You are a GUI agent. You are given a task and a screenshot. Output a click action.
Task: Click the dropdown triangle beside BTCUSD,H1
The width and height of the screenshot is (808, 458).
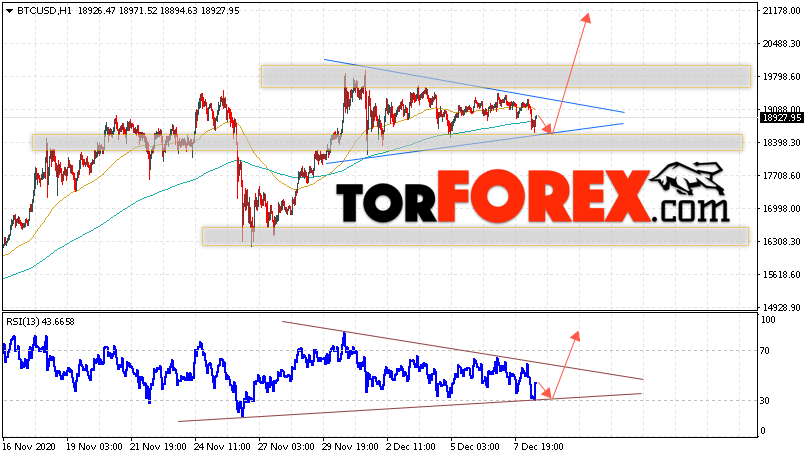click(9, 11)
